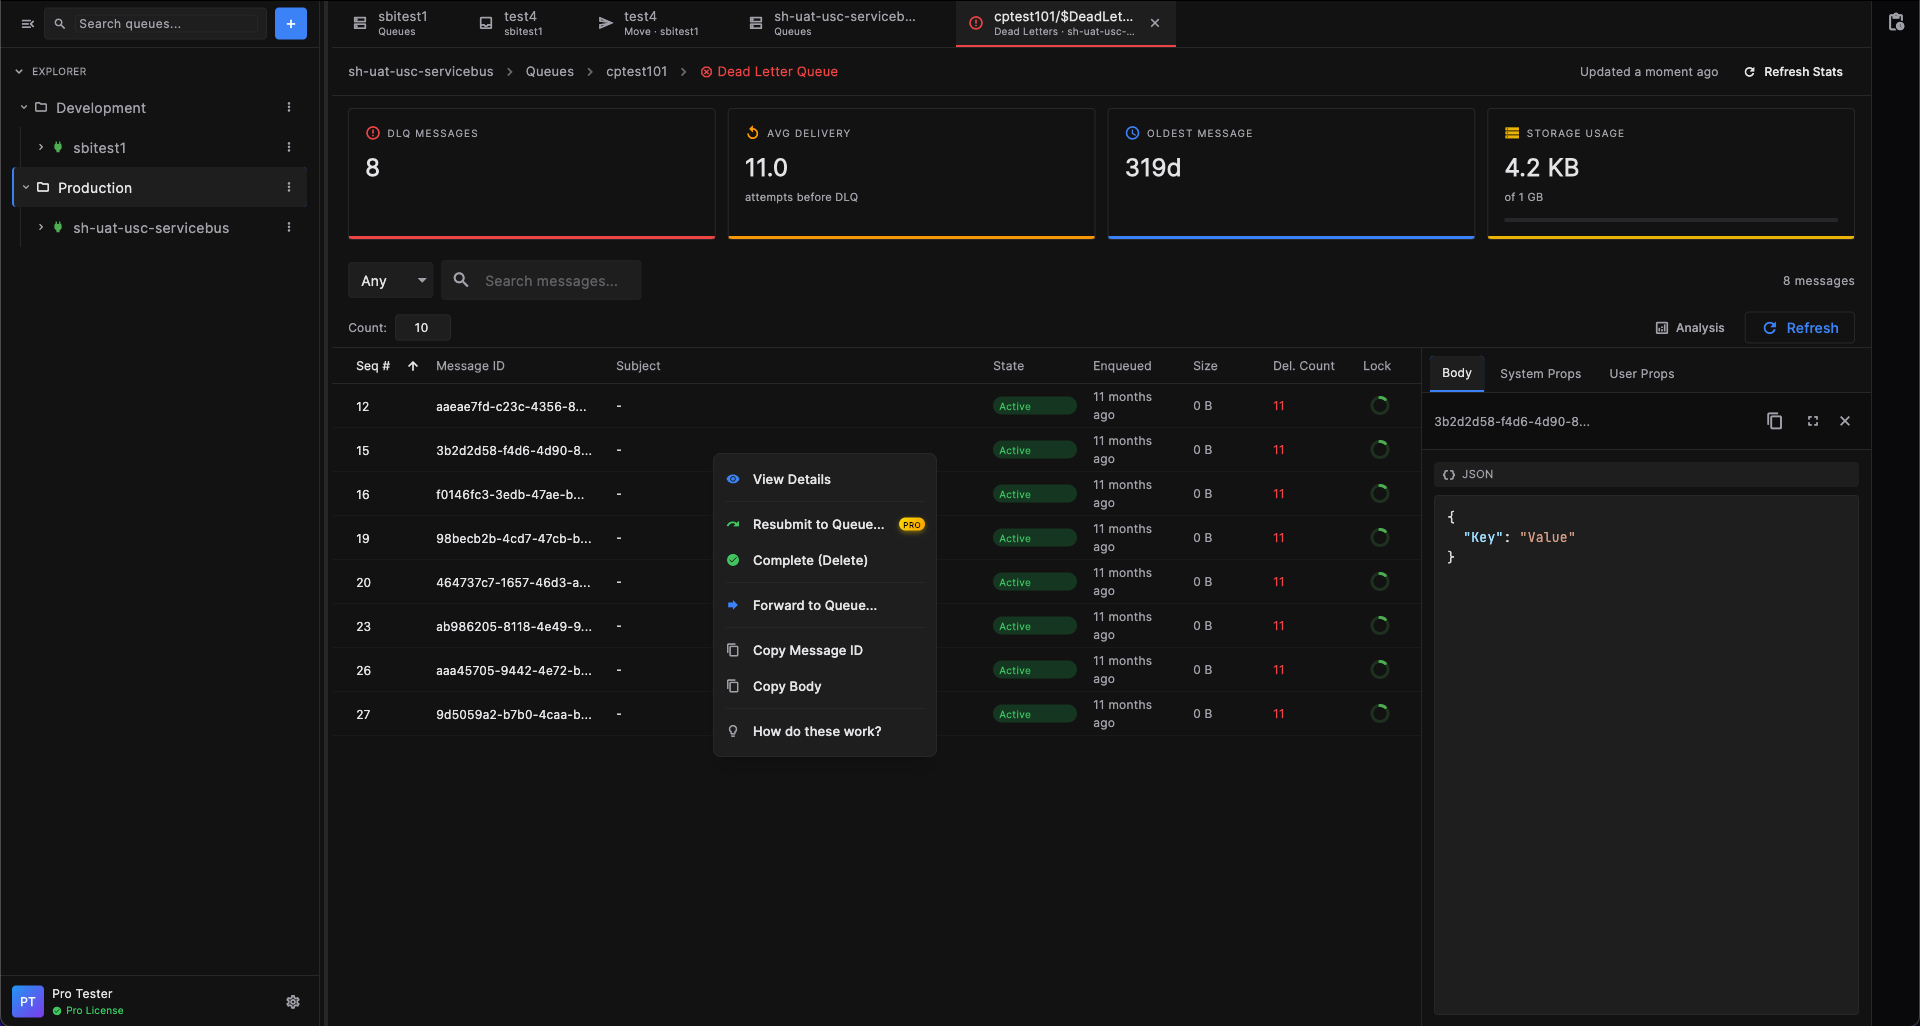This screenshot has width=1920, height=1026.
Task: Expand message body panel to fullscreen
Action: tap(1812, 421)
